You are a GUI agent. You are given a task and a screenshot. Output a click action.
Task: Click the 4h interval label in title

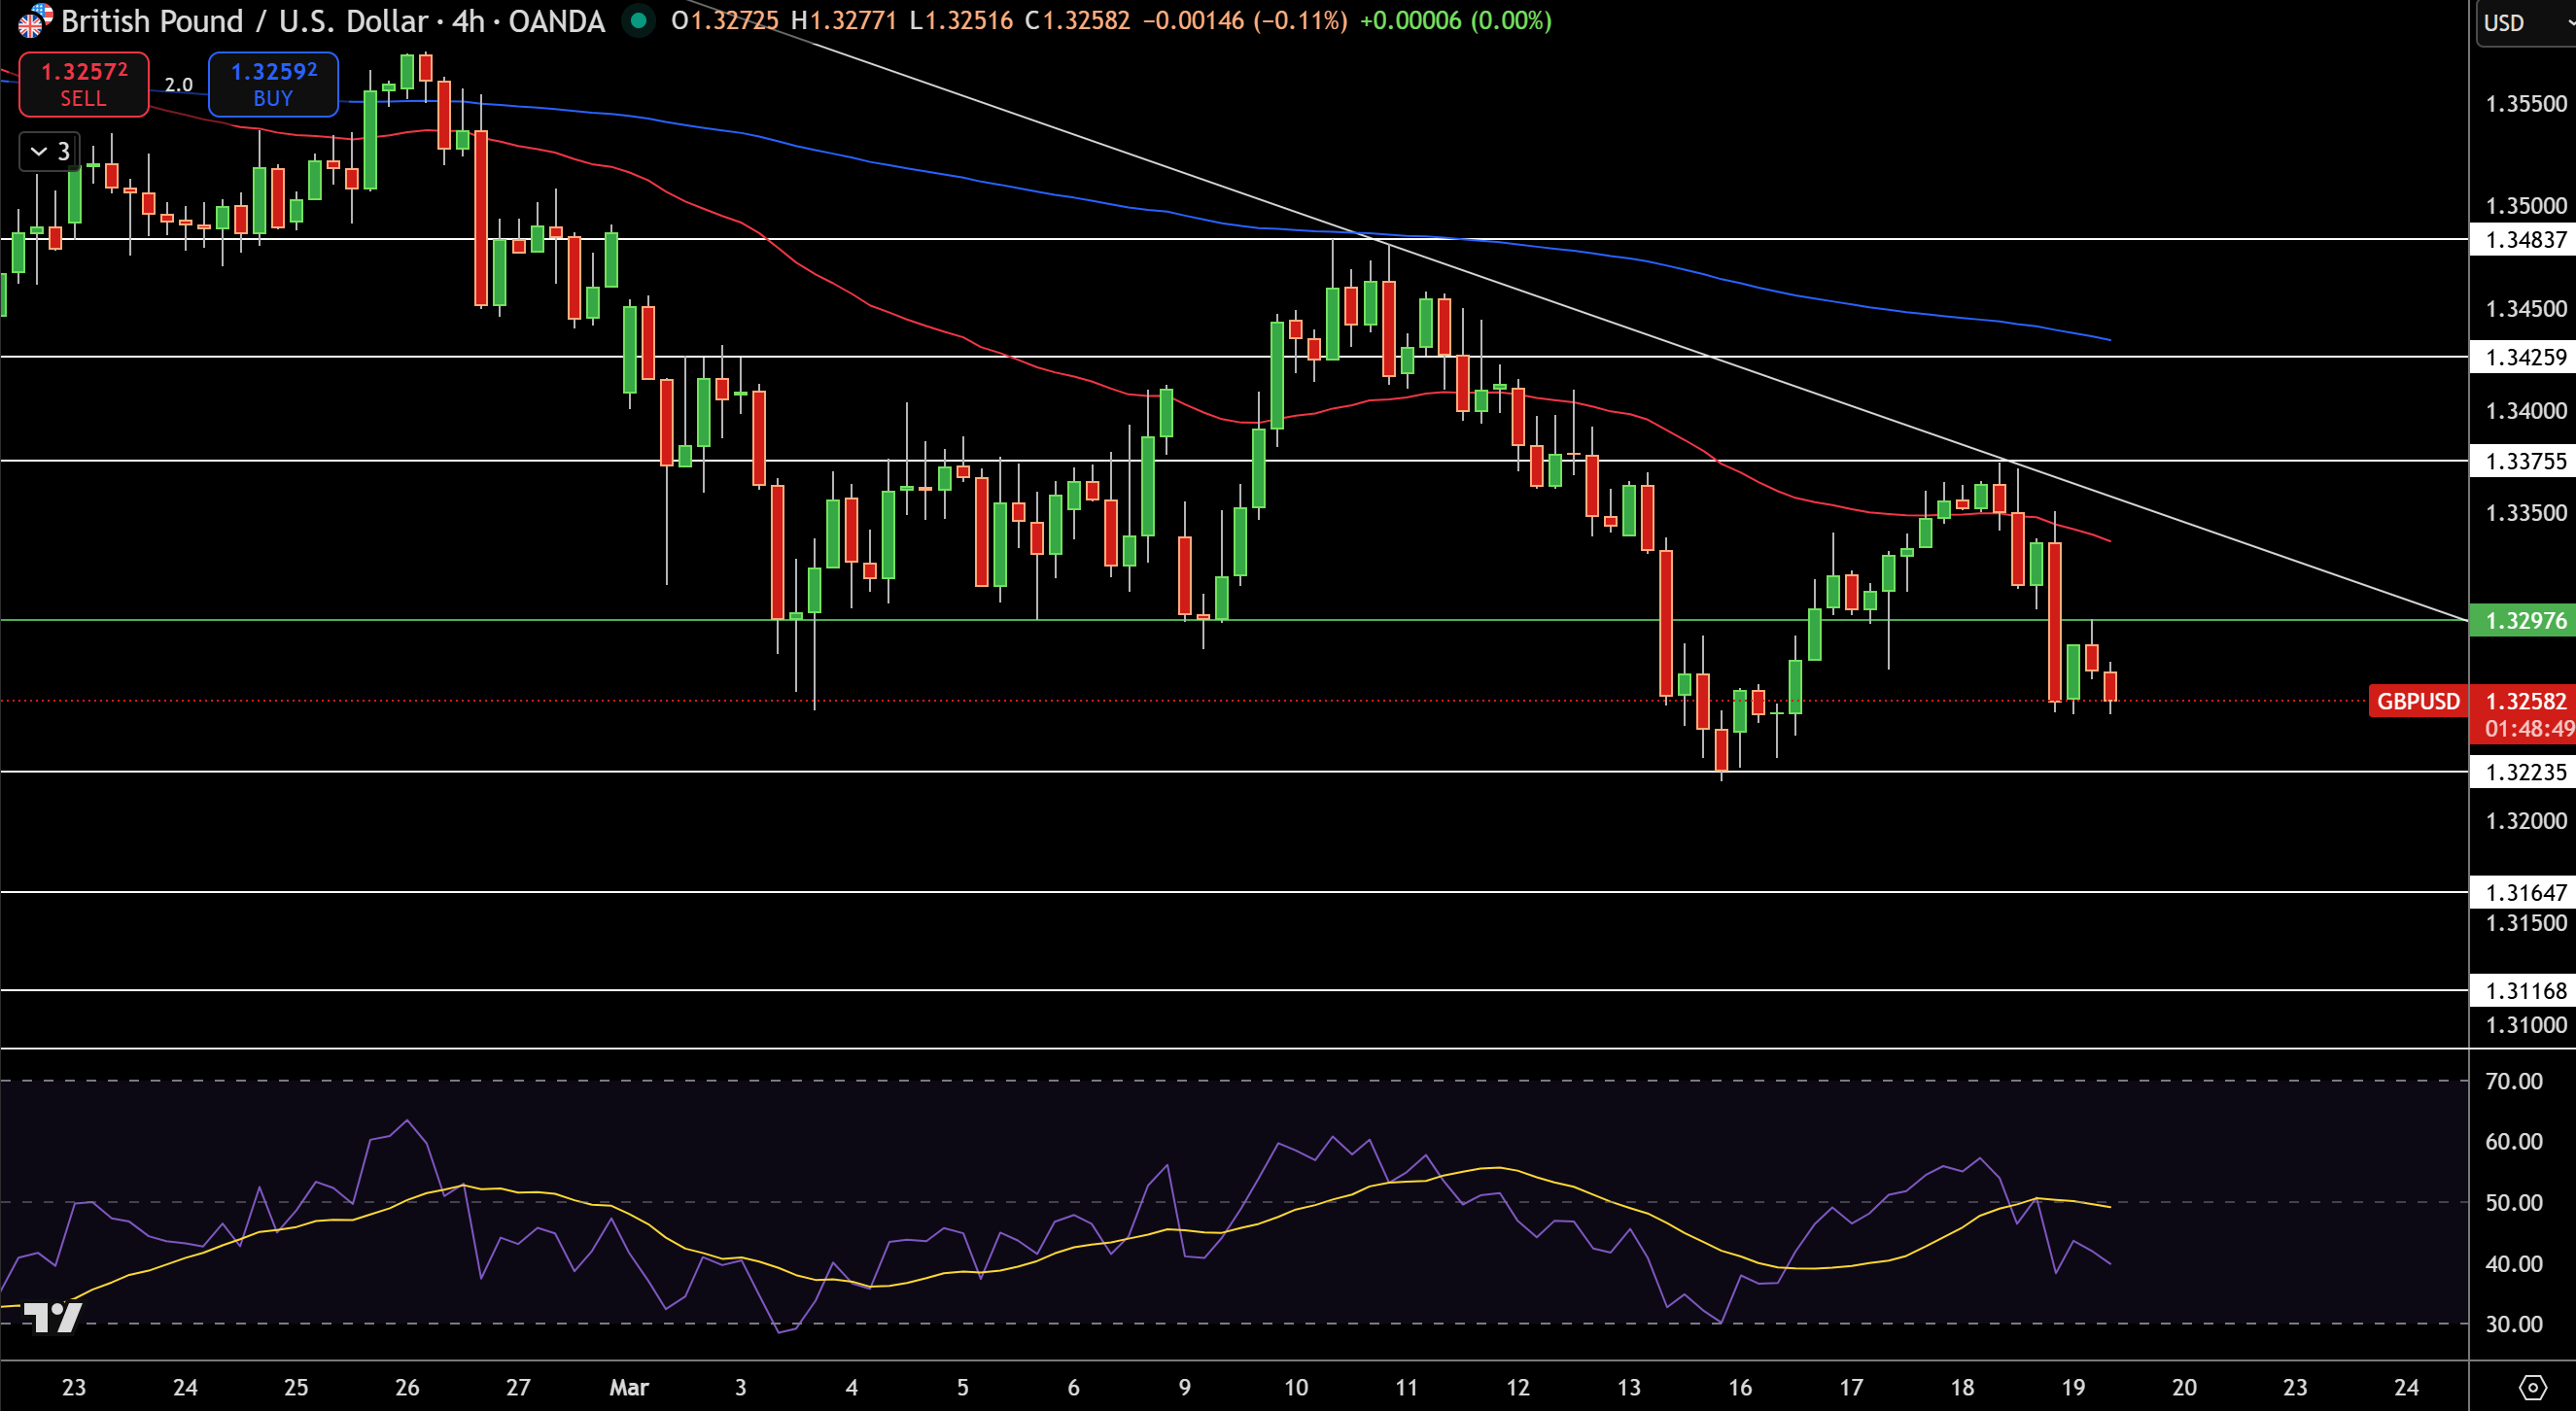468,21
